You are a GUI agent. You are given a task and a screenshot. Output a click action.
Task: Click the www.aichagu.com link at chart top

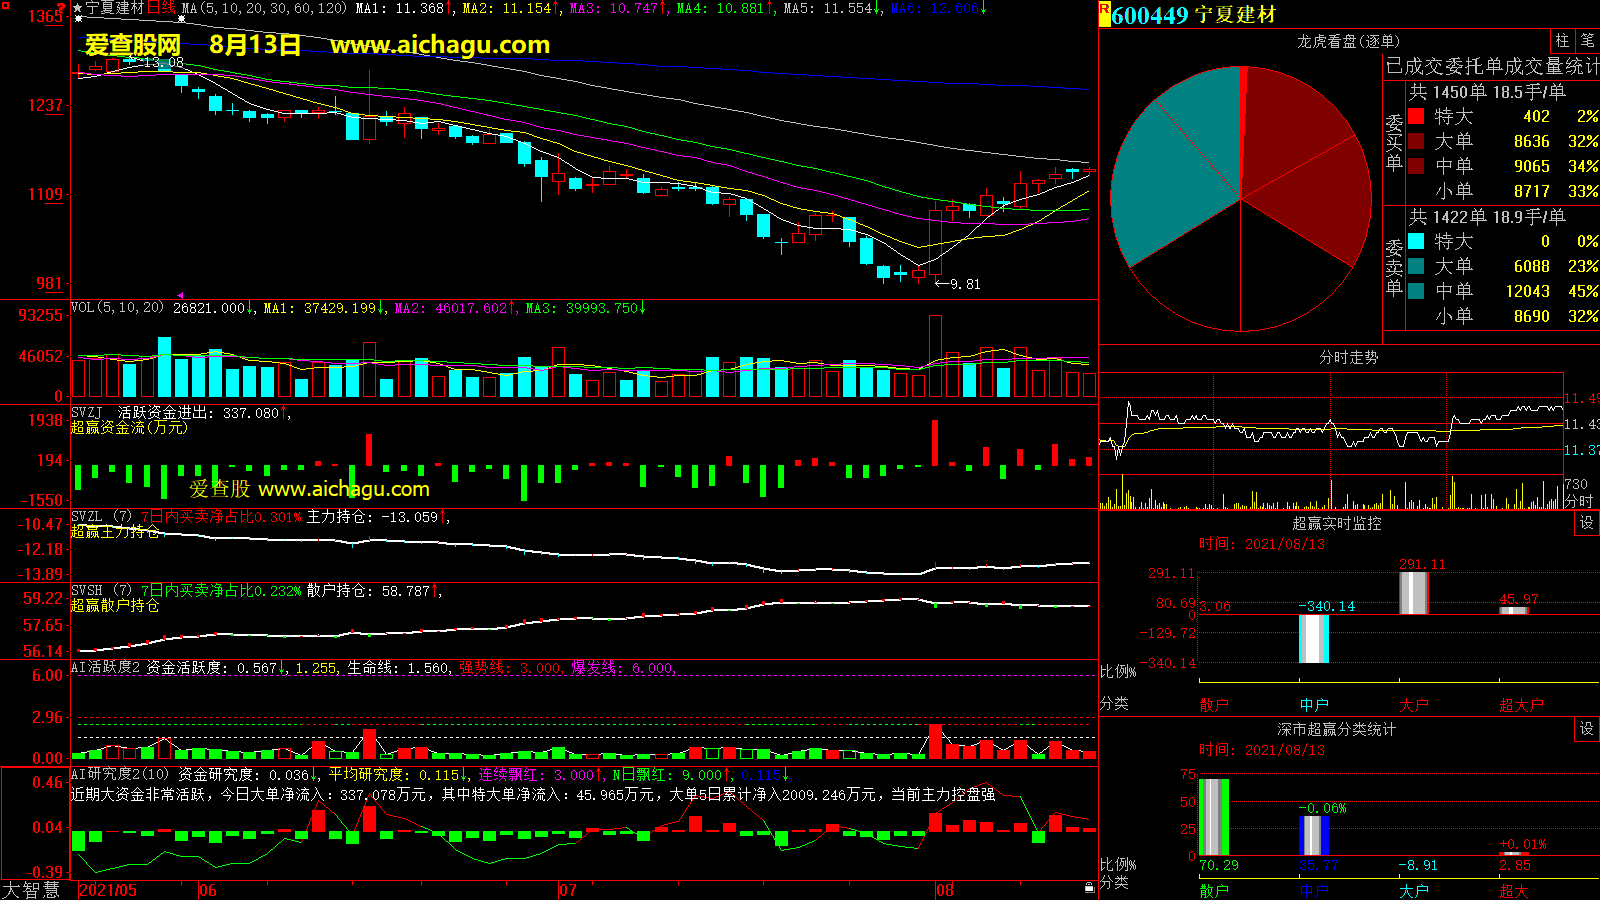[440, 45]
